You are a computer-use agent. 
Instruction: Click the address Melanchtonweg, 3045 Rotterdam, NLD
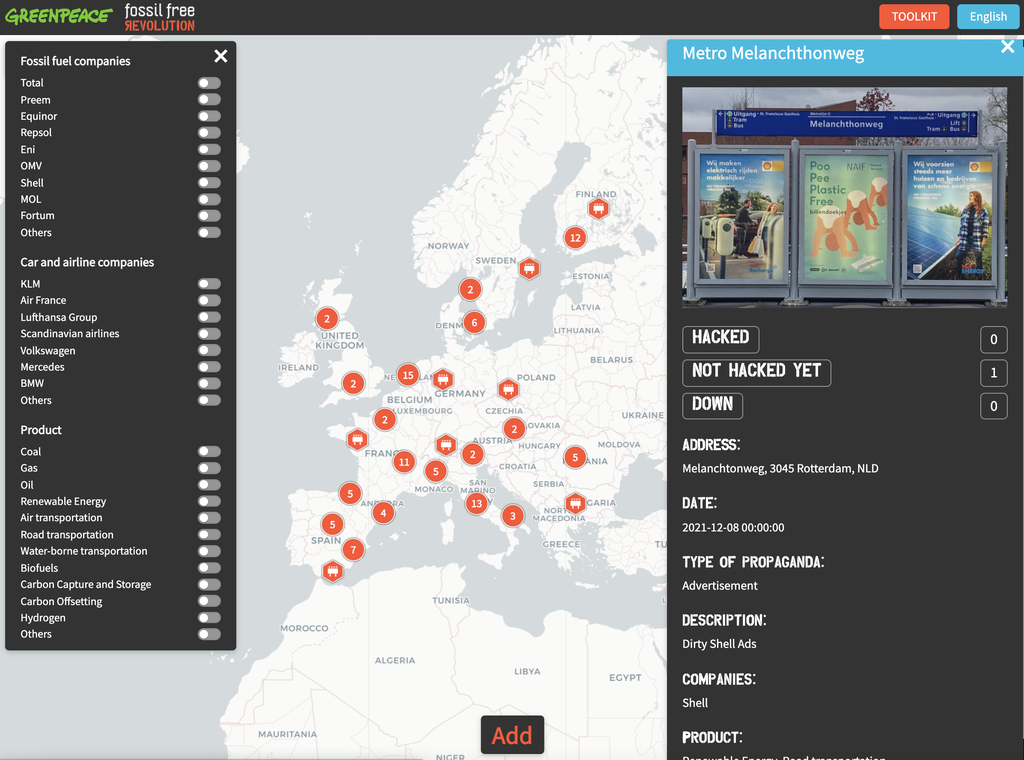click(780, 468)
